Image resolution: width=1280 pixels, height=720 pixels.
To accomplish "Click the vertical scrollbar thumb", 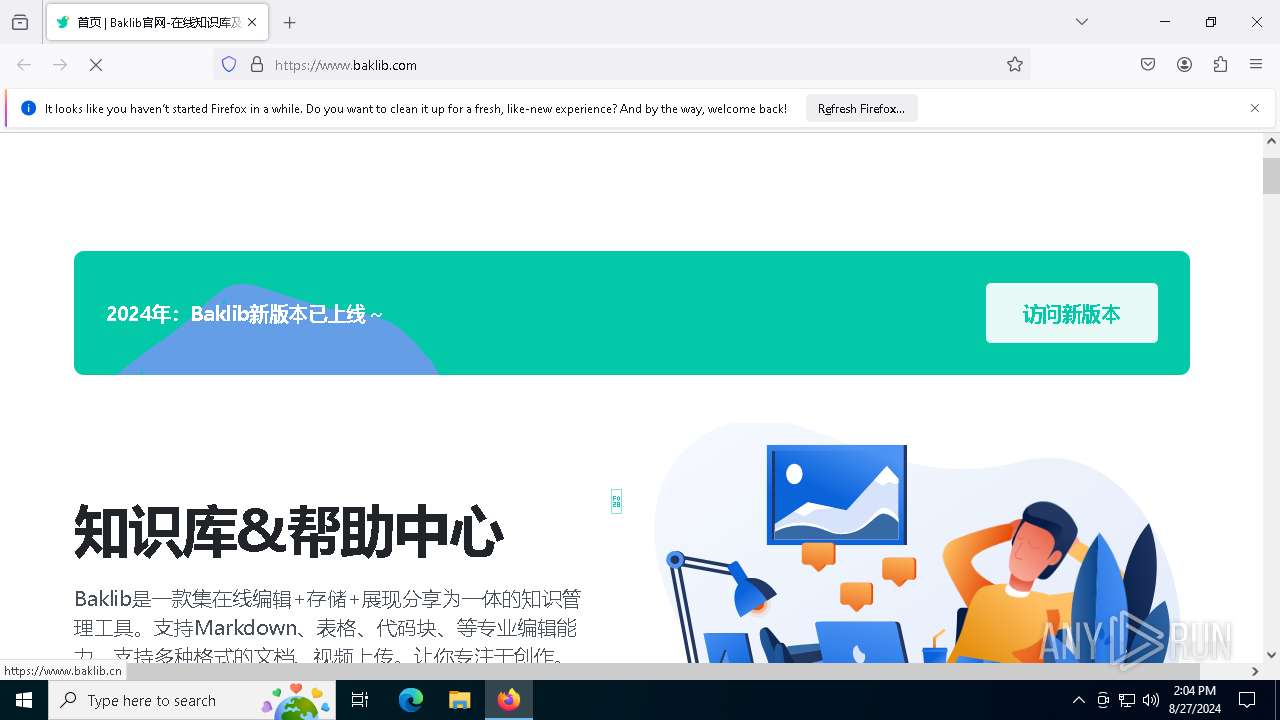I will [1271, 175].
